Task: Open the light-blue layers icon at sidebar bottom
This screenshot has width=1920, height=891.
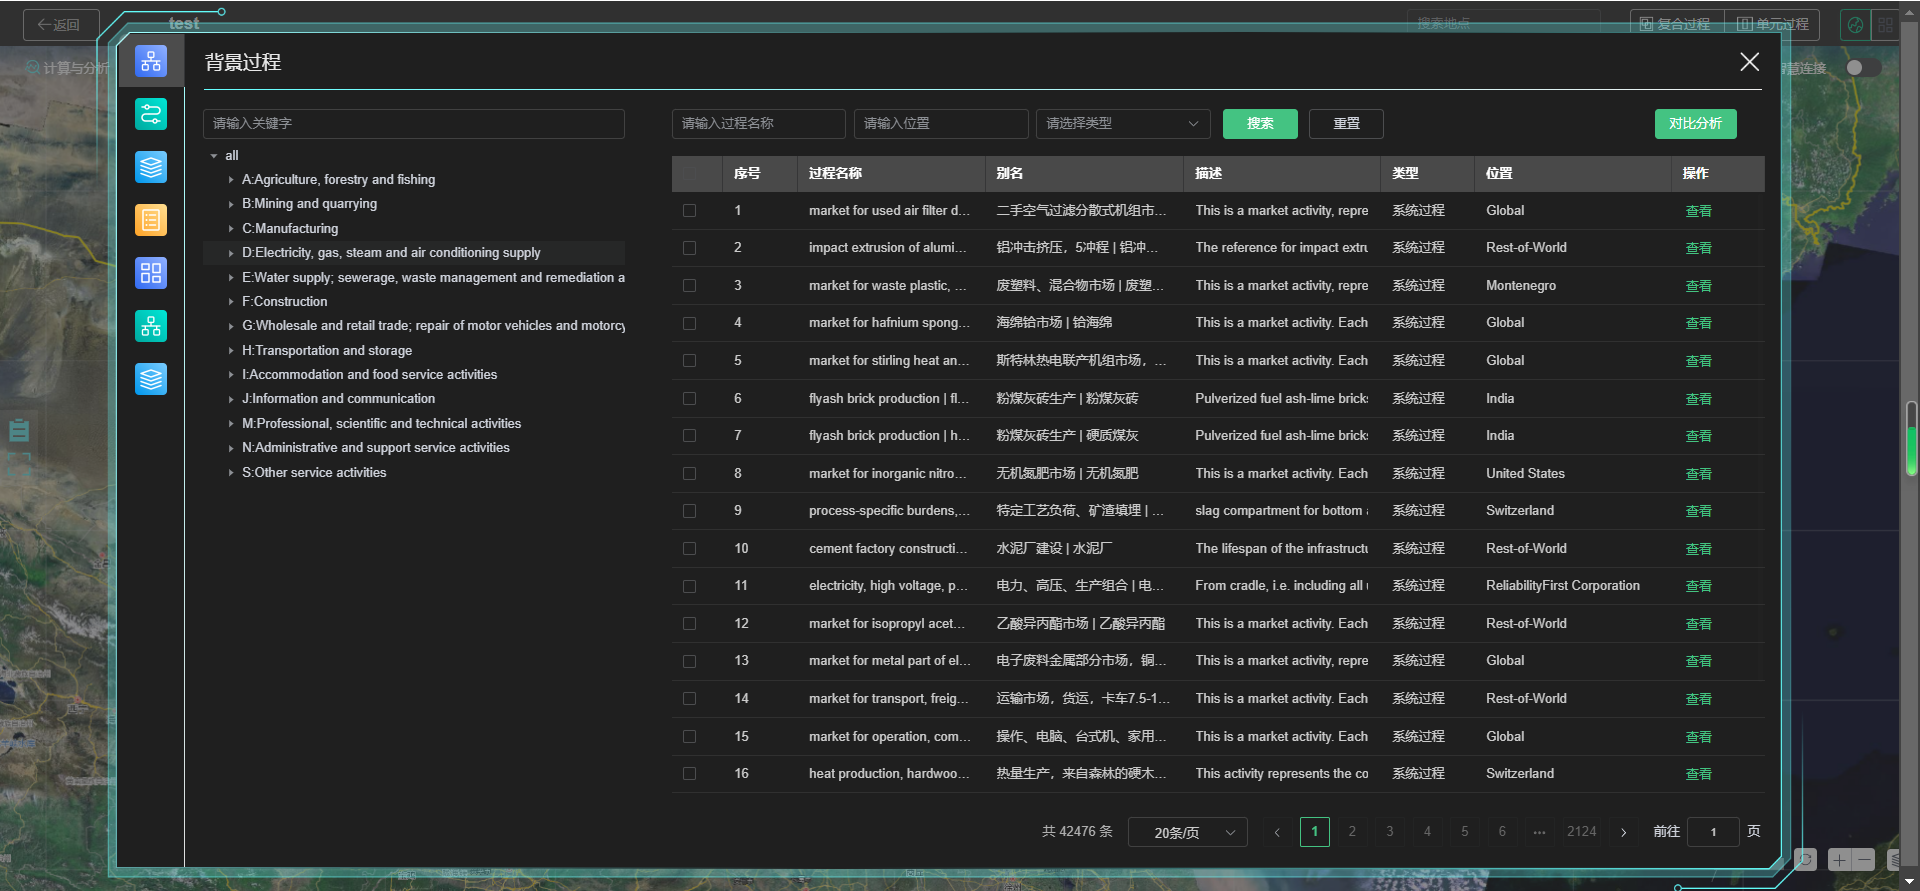Action: pos(151,379)
